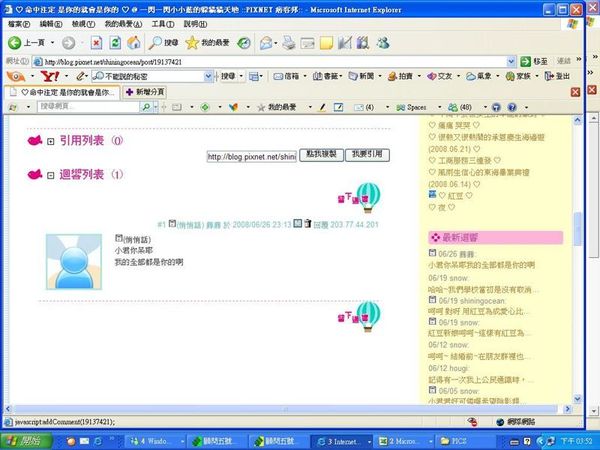The height and width of the screenshot is (450, 600).
Task: Click the grey Forward arrow button
Action: [68, 43]
